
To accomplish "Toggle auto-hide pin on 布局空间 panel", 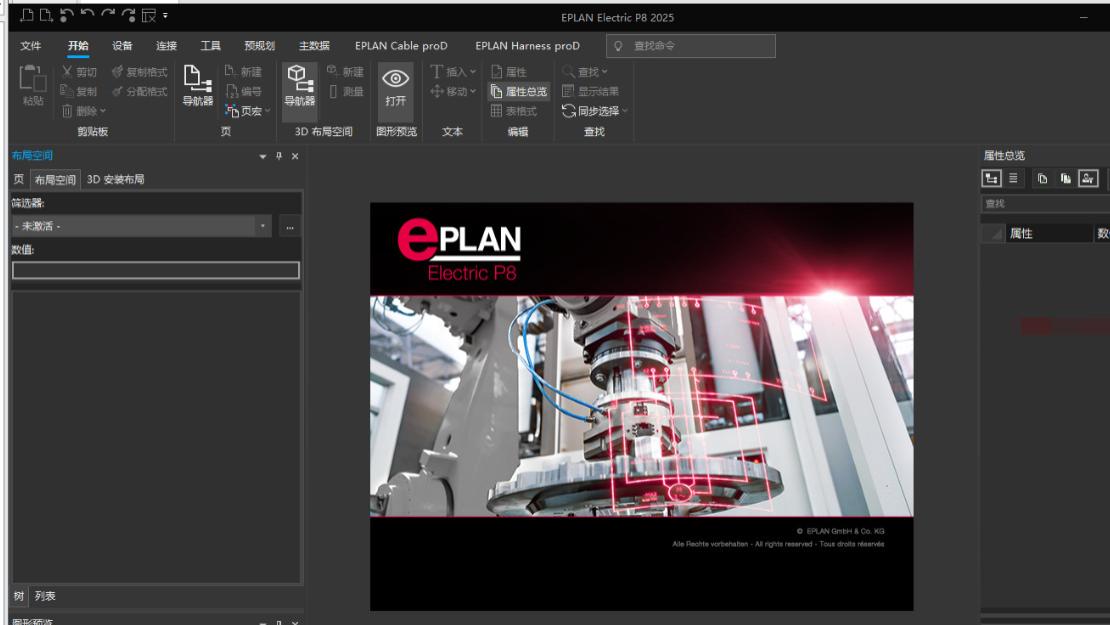I will tap(276, 155).
